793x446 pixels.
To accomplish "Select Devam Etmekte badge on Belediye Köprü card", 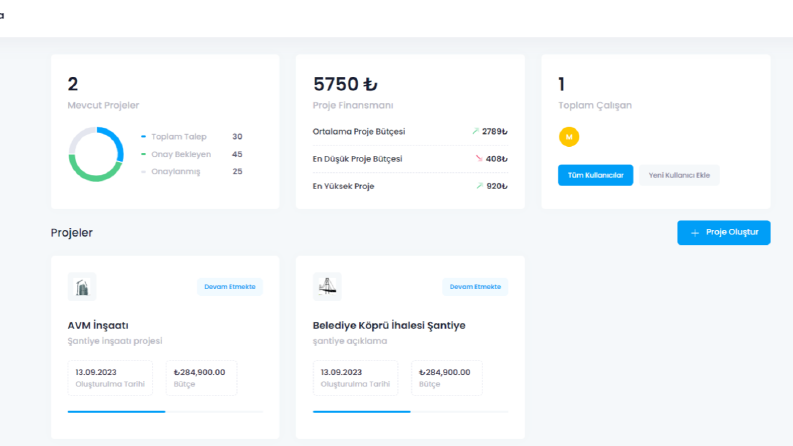I will [475, 287].
